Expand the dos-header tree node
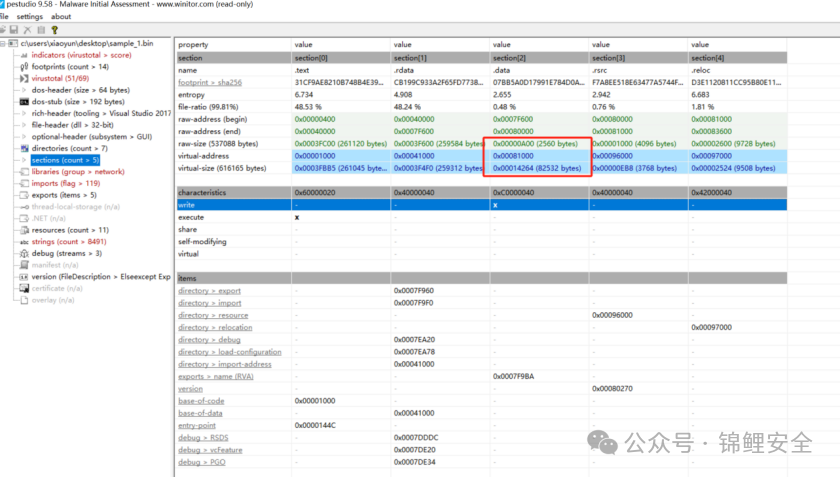The image size is (840, 477). [x=24, y=90]
